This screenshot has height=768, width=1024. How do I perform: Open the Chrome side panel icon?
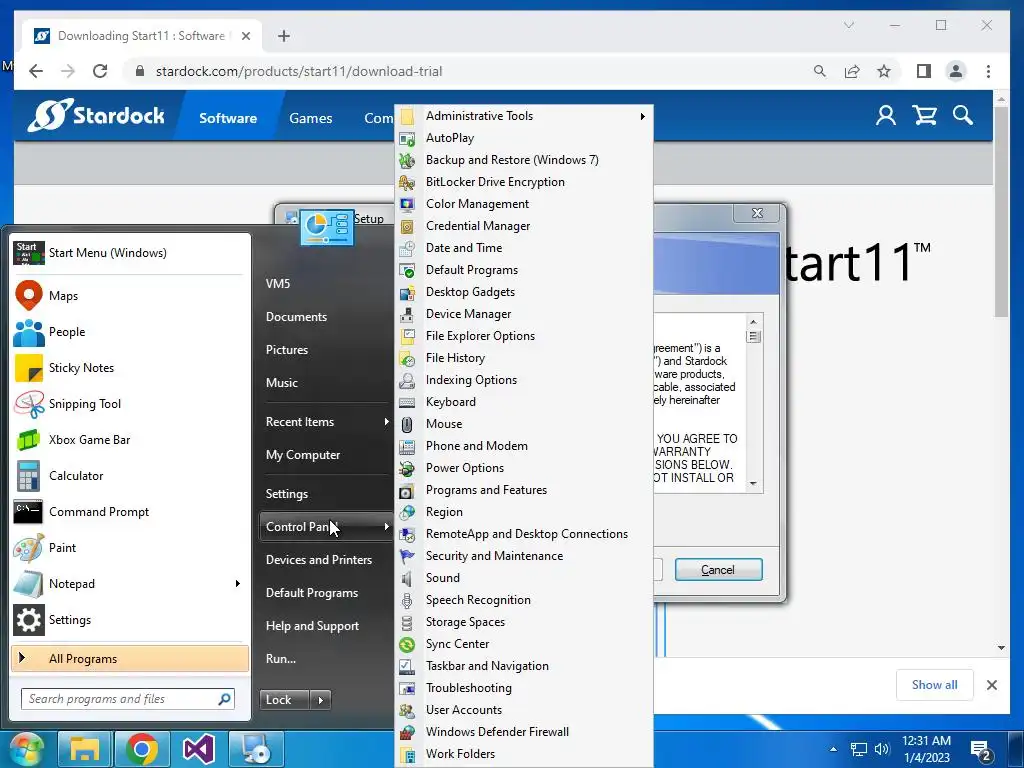(923, 71)
